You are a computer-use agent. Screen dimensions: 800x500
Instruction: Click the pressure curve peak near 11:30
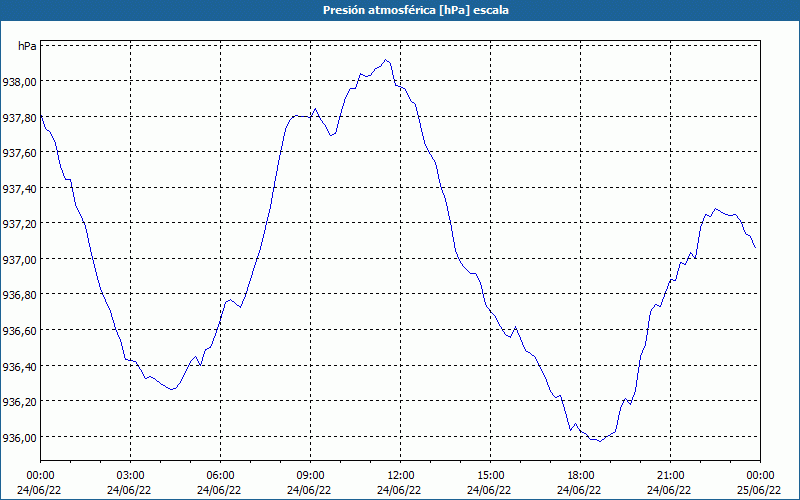386,60
